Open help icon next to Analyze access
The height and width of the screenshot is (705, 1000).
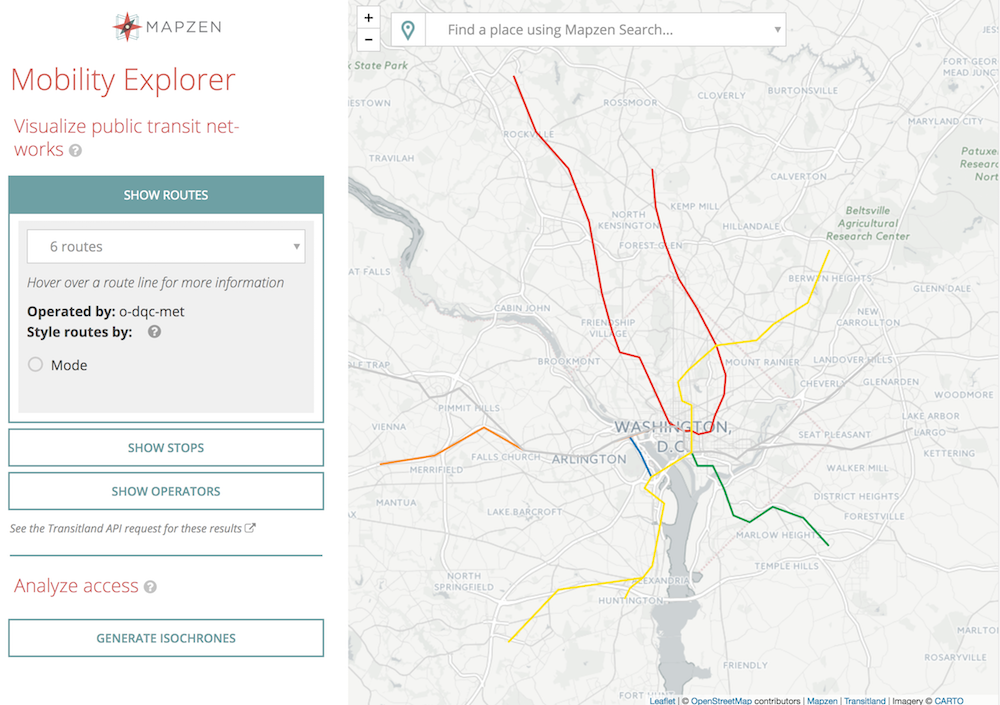pos(150,587)
